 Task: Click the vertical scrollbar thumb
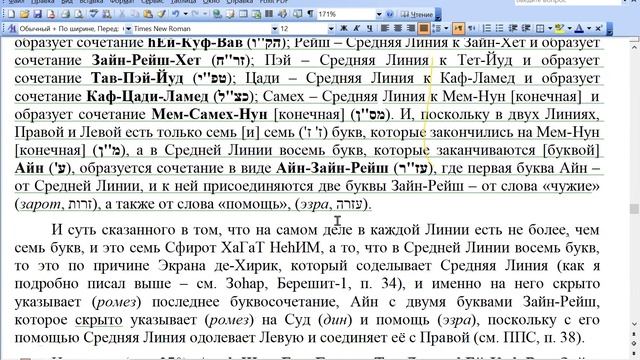pos(634,209)
